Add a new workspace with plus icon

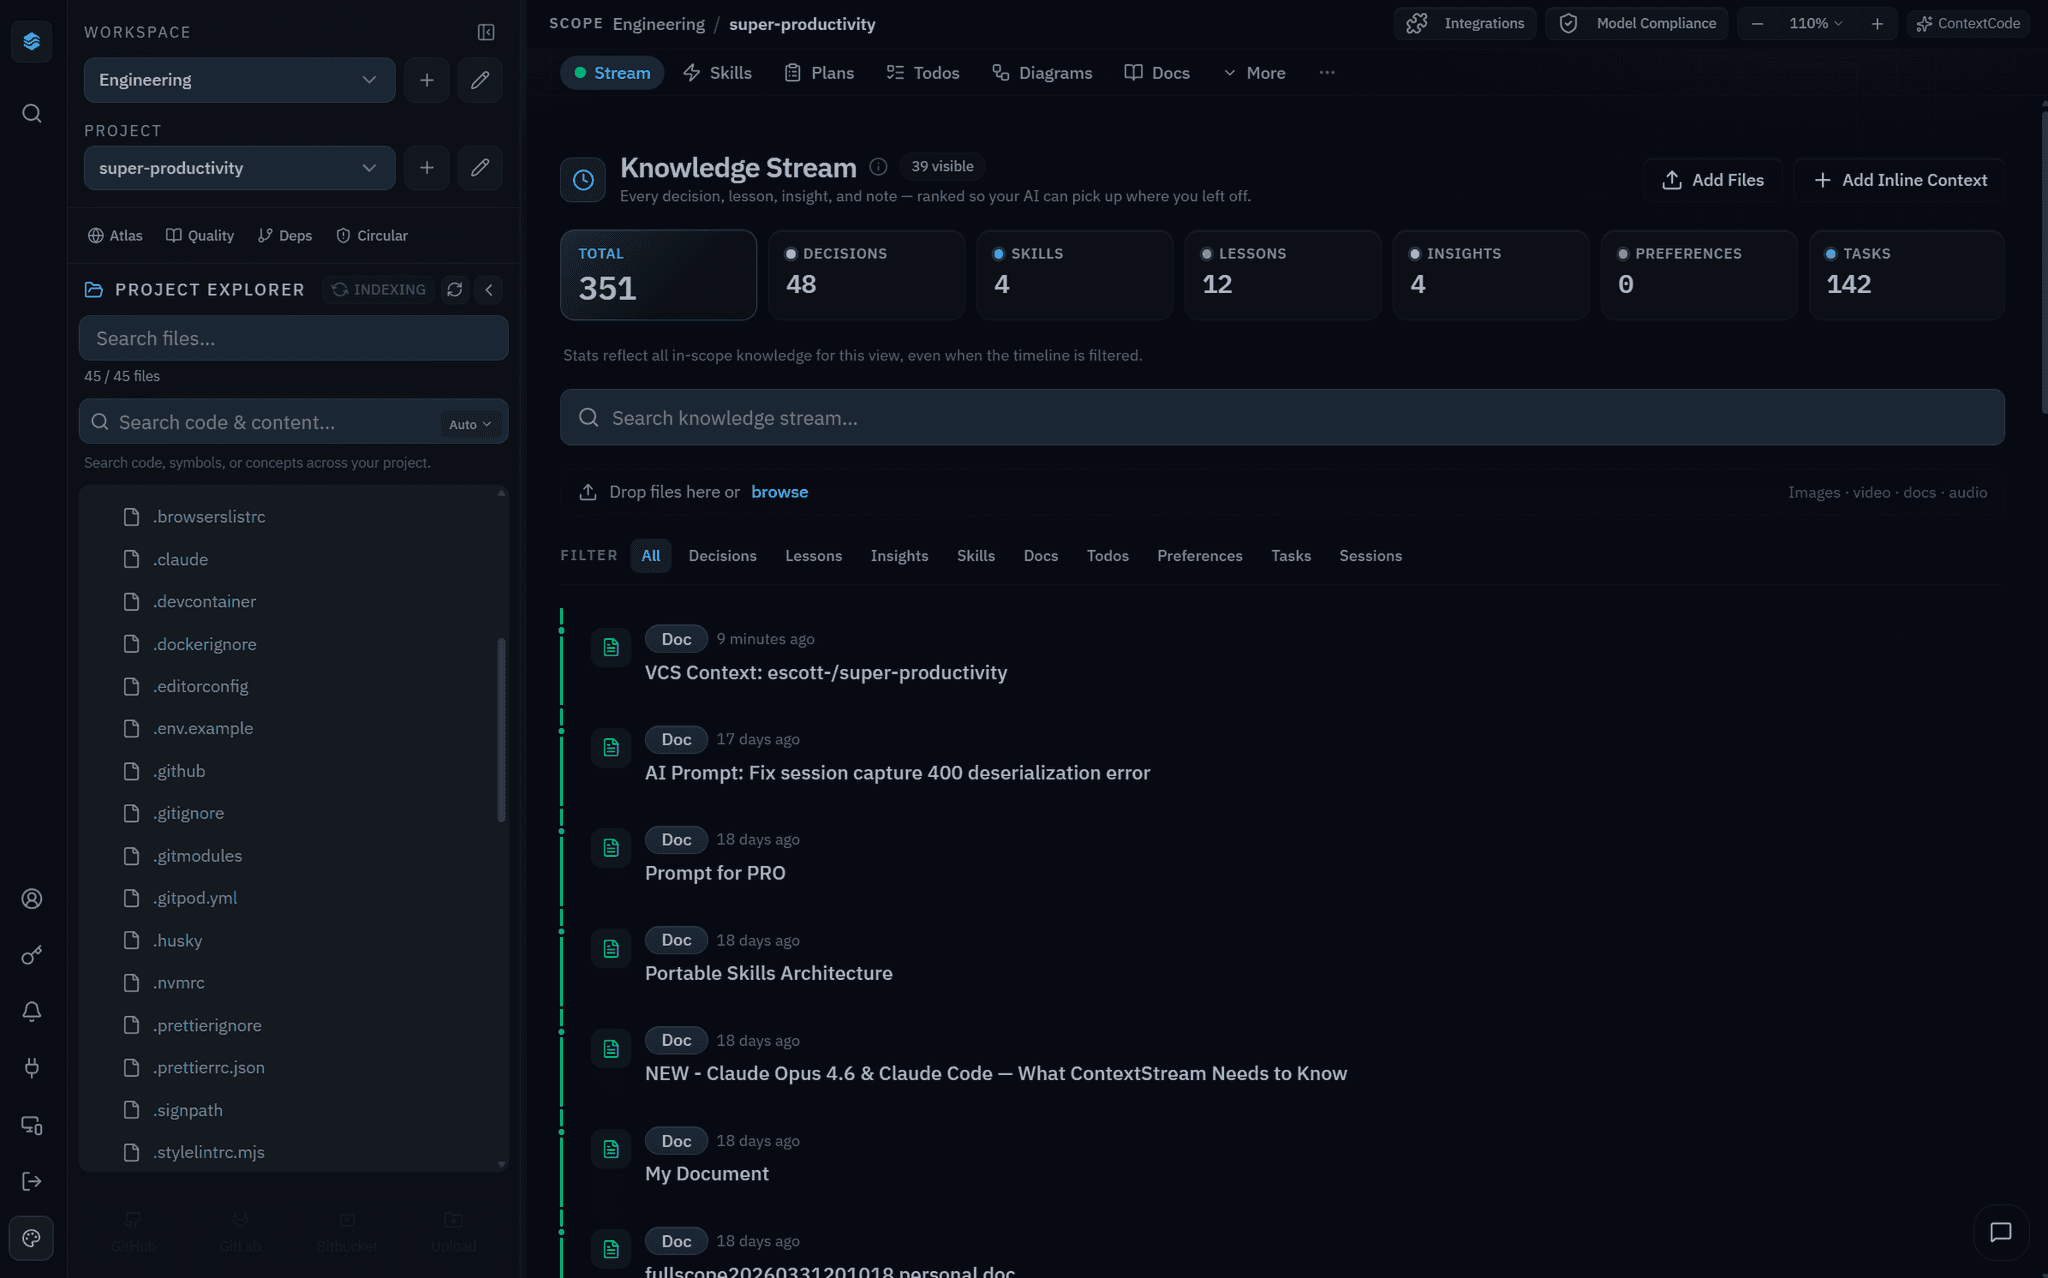(x=427, y=80)
